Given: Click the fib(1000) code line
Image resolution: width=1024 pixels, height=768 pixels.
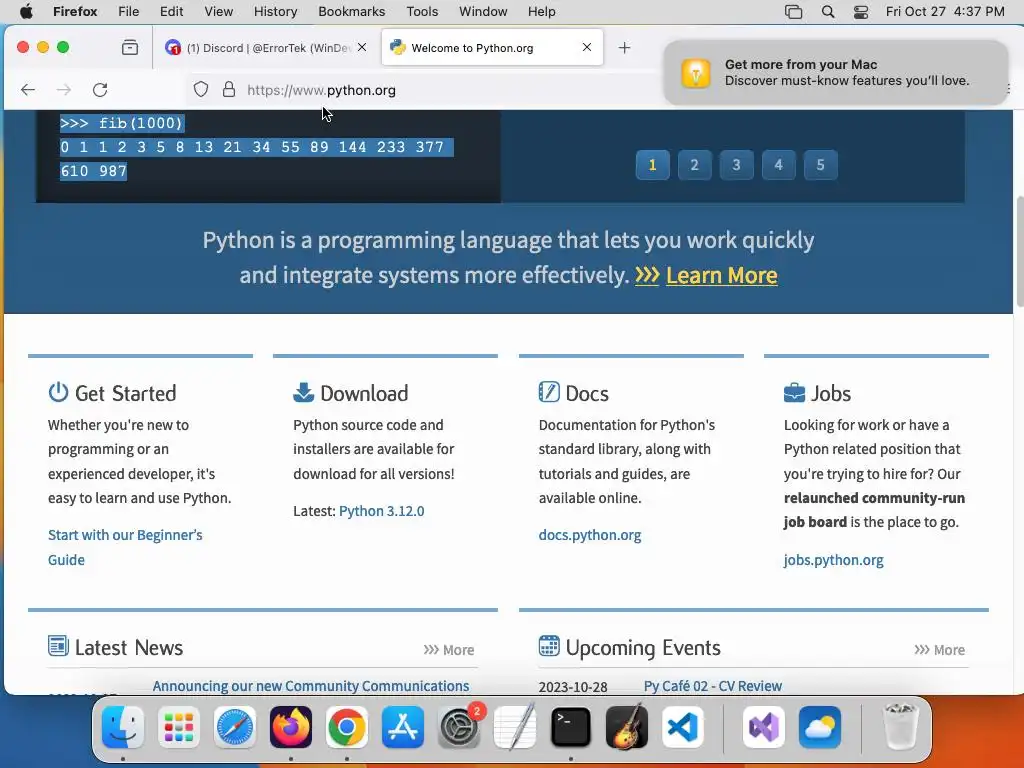Looking at the screenshot, I should pyautogui.click(x=121, y=123).
